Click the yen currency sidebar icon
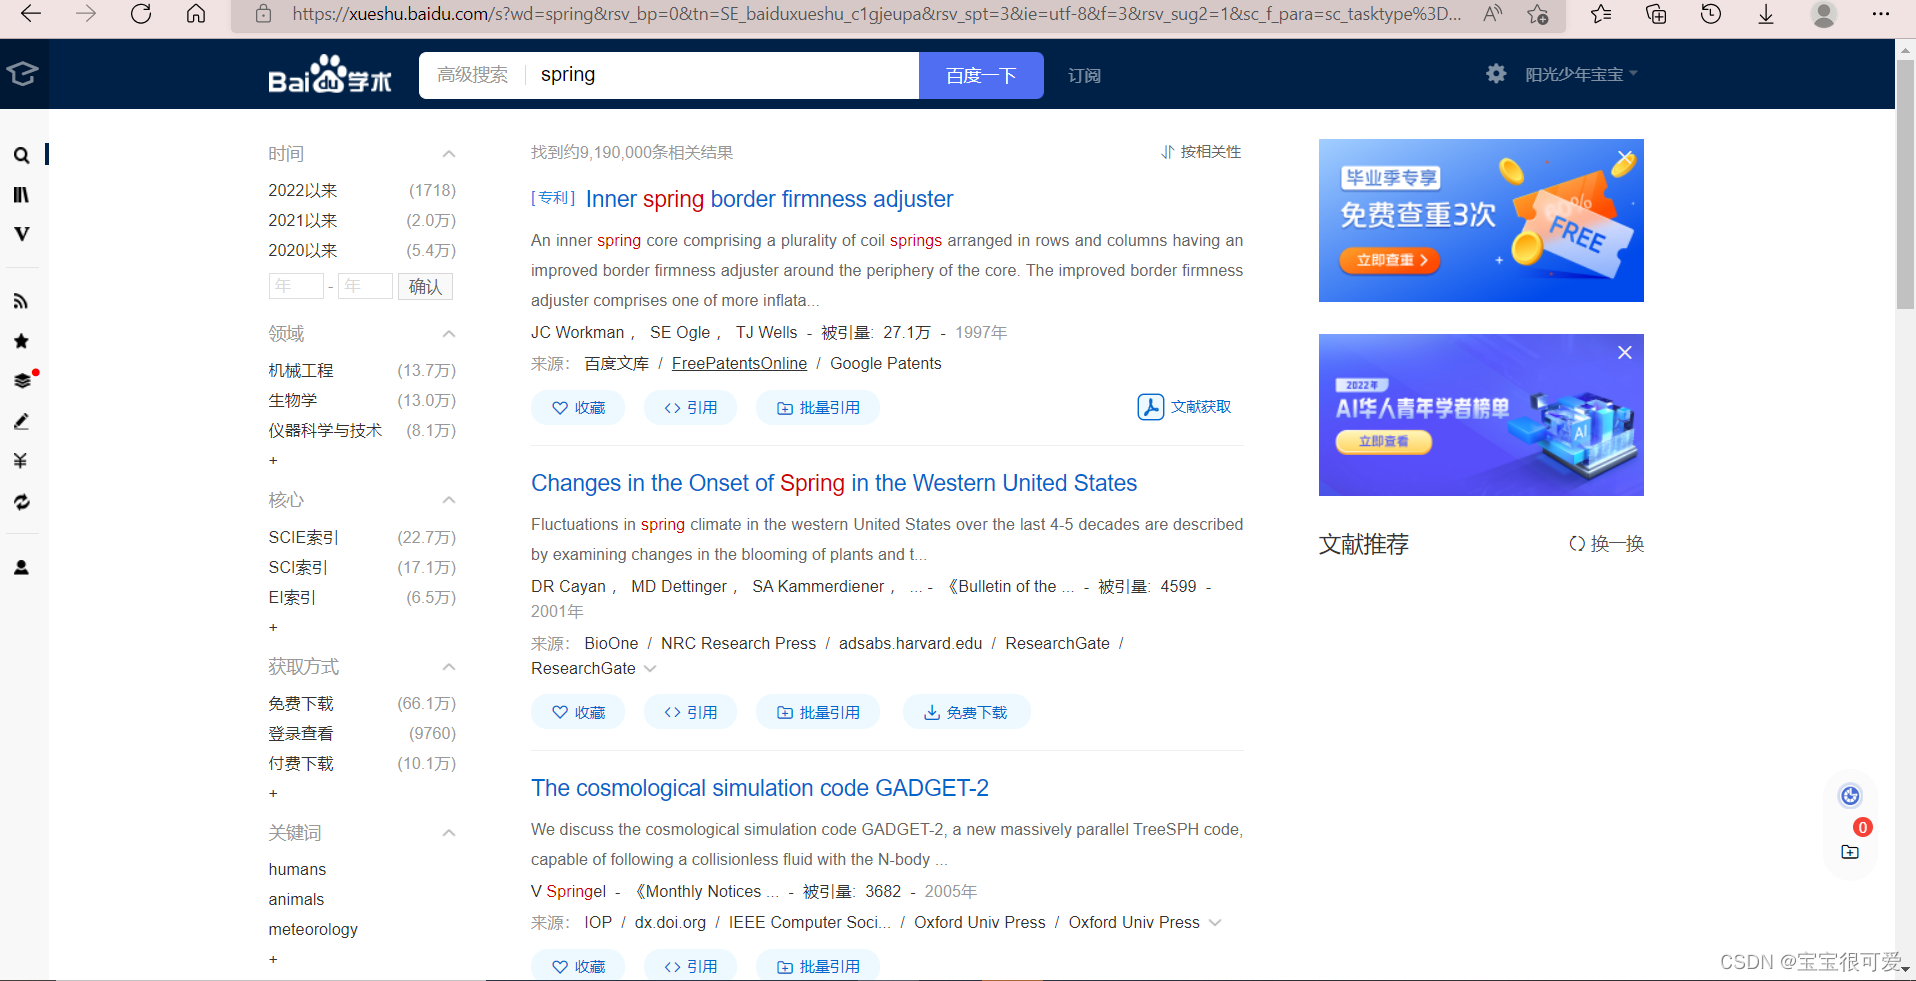Viewport: 1916px width, 981px height. point(21,461)
